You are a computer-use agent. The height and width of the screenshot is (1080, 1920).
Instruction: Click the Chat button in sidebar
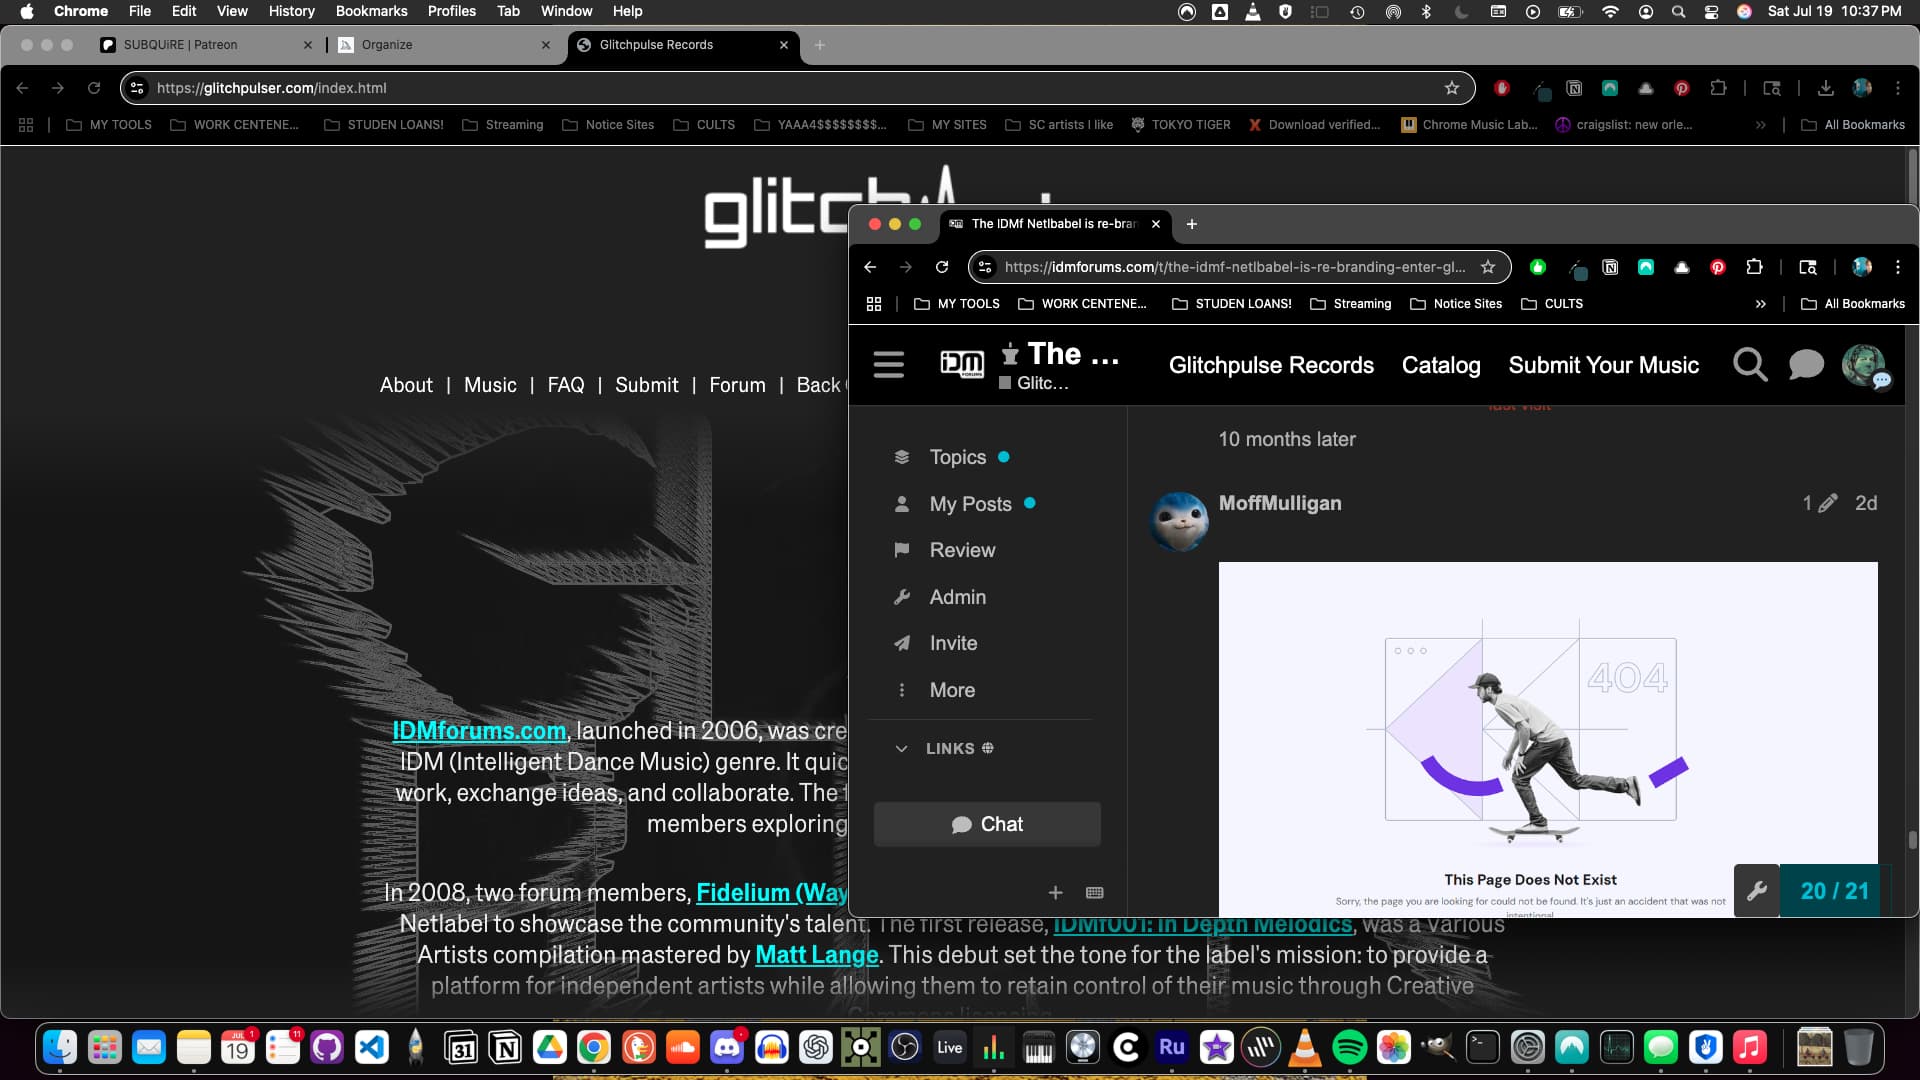987,825
